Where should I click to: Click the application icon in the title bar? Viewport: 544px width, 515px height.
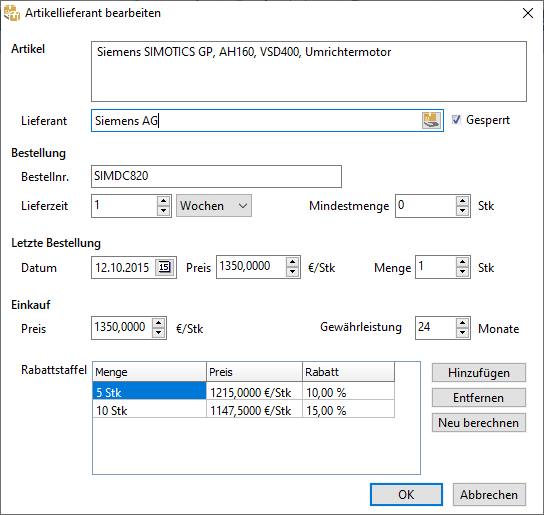[x=12, y=13]
